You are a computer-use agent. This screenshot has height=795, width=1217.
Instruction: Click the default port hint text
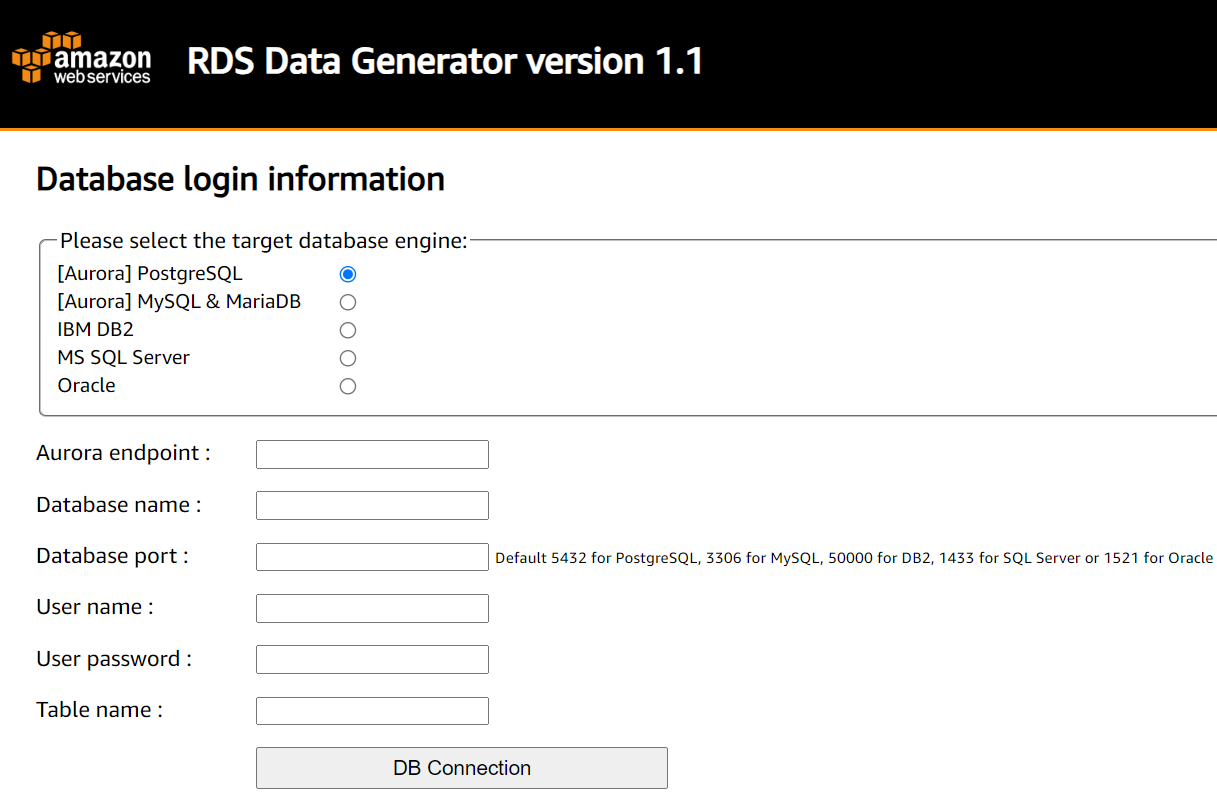(x=853, y=558)
